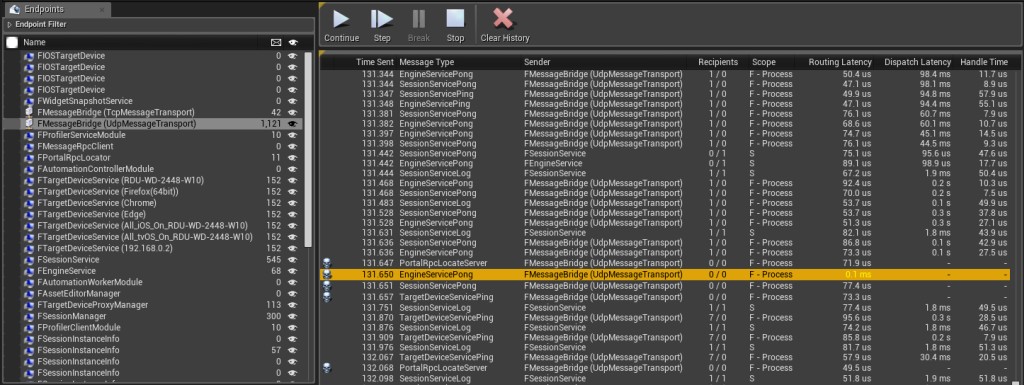The image size is (1024, 385).
Task: Click icon of FTargetDeviceService (Edge) row
Action: 29,214
